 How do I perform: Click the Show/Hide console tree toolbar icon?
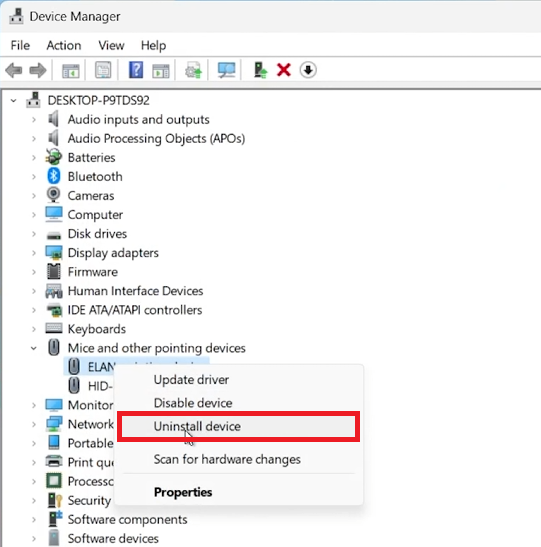pyautogui.click(x=71, y=71)
